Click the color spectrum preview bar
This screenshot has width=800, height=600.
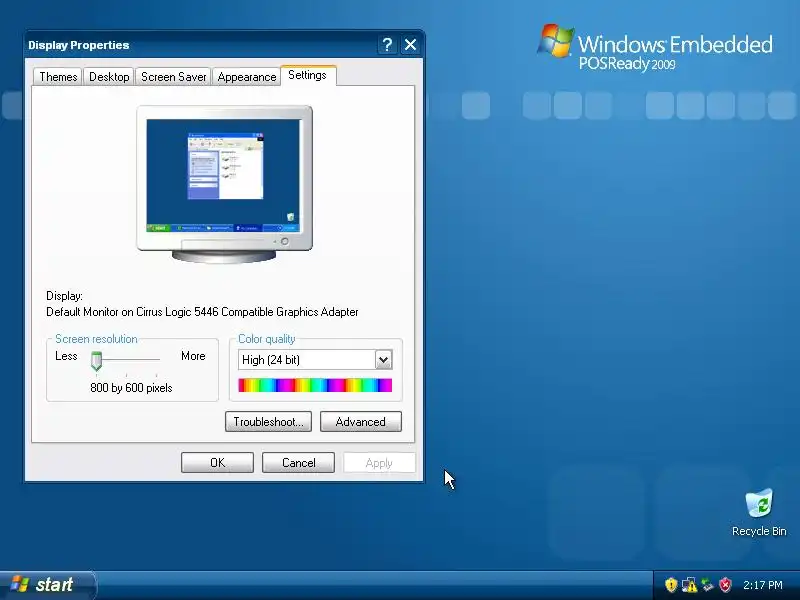pos(315,385)
